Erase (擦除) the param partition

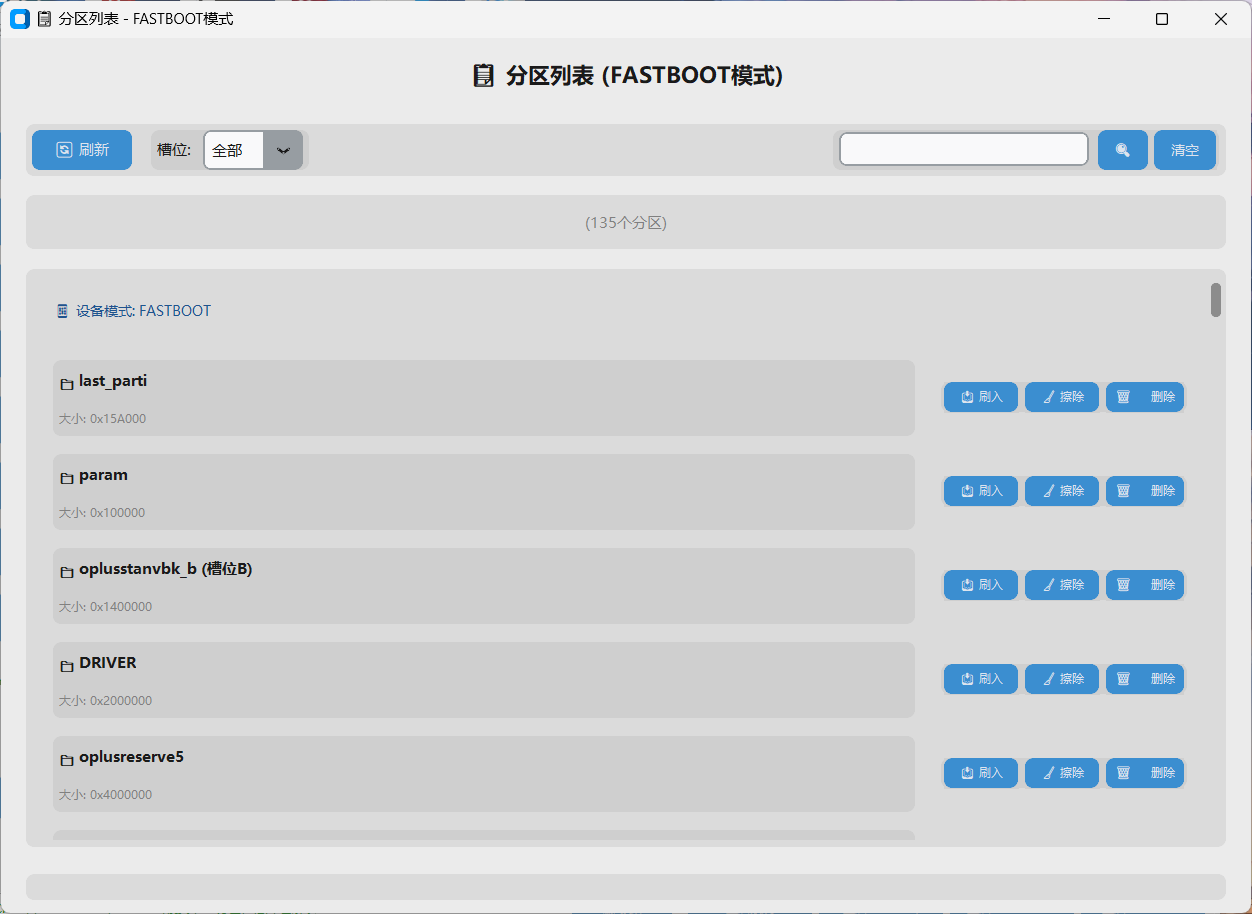(x=1061, y=491)
